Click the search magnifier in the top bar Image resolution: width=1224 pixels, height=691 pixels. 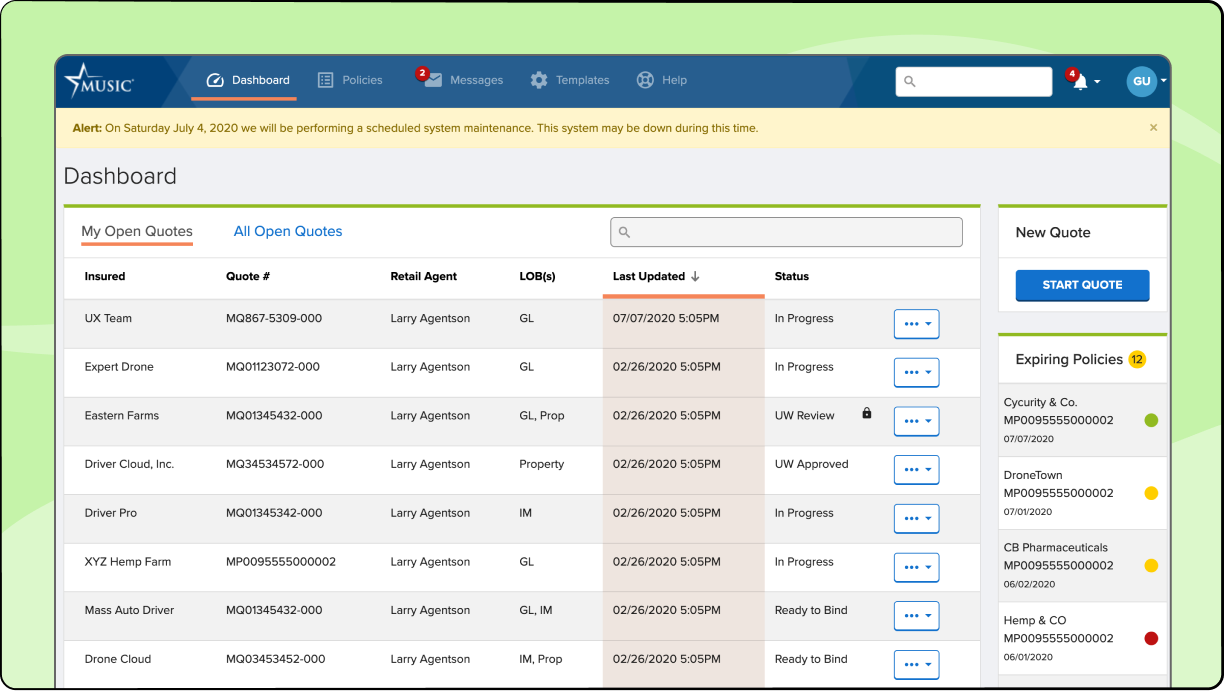[910, 82]
